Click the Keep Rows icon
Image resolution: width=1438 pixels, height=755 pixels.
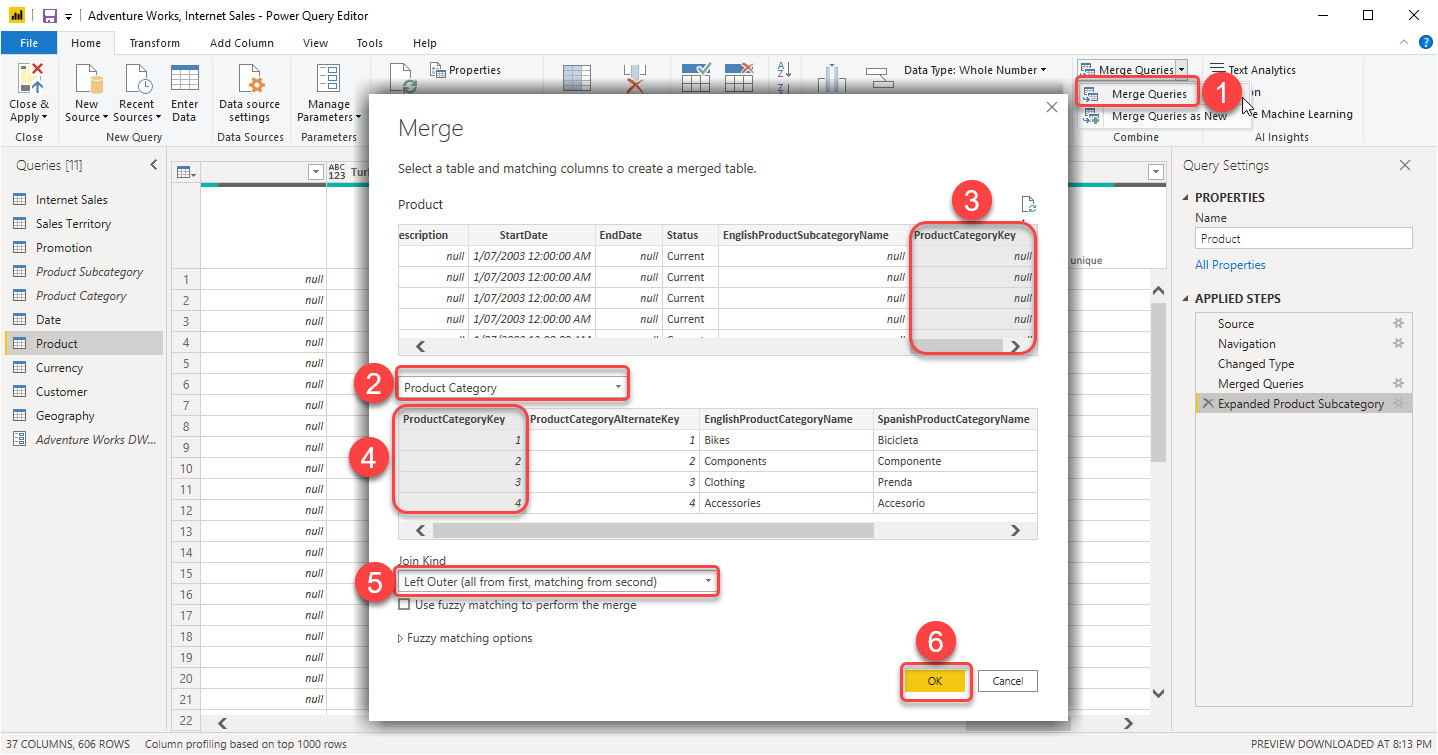click(x=696, y=78)
